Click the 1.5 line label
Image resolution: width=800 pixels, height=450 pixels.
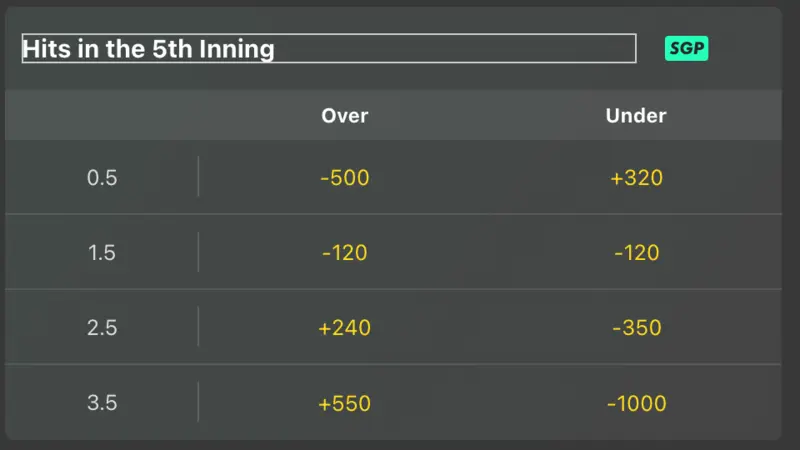[102, 253]
